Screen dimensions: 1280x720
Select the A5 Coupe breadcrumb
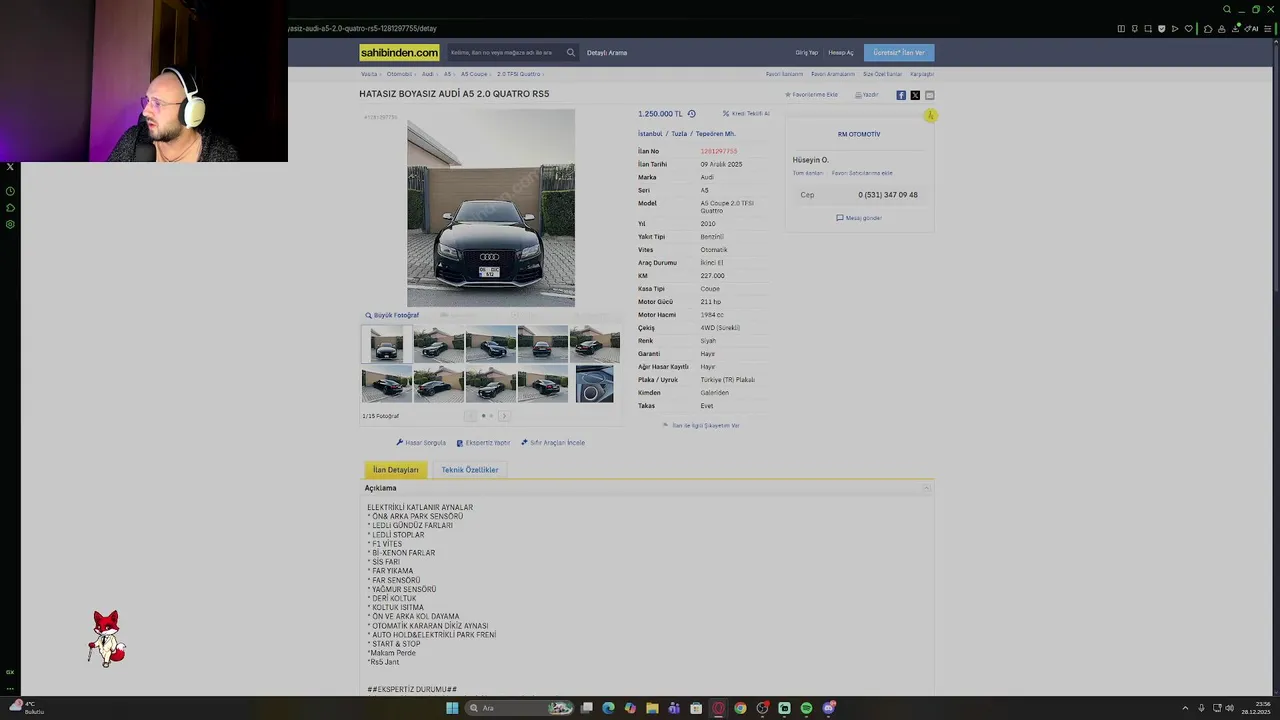click(474, 74)
